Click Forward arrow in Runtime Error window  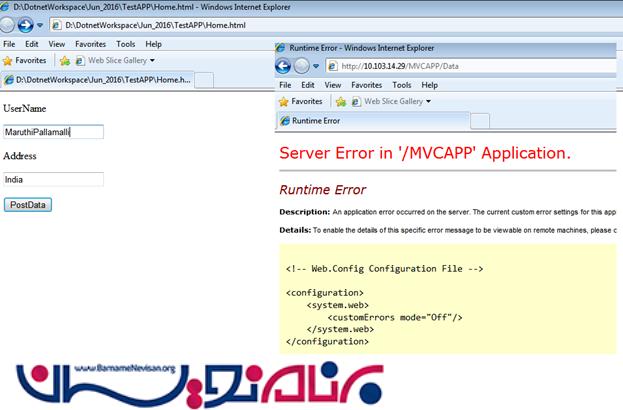[x=302, y=66]
